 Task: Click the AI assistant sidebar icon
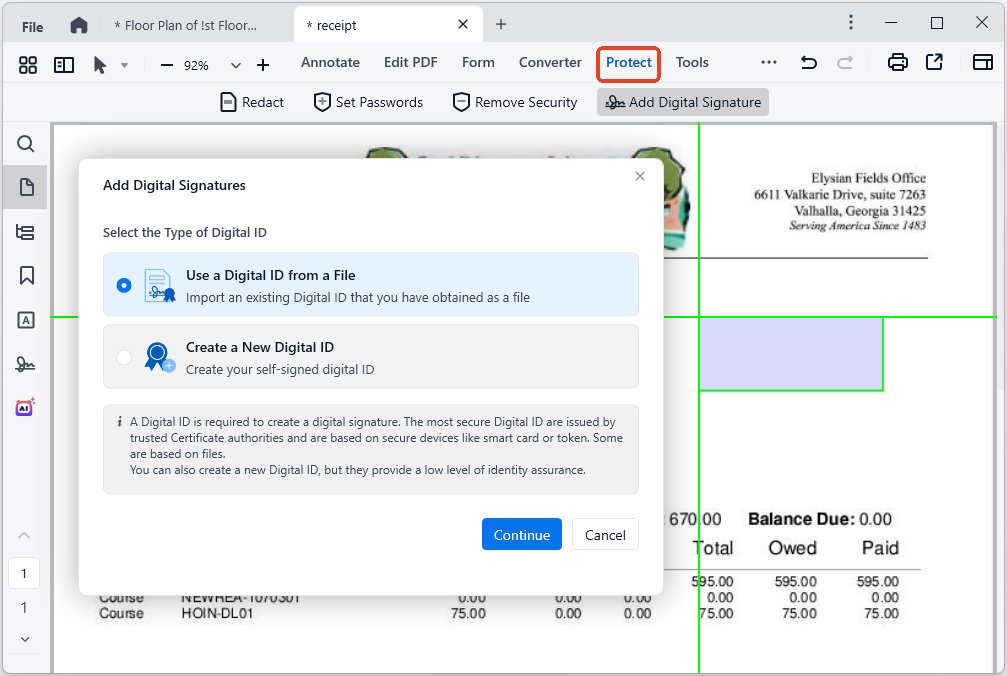point(26,408)
